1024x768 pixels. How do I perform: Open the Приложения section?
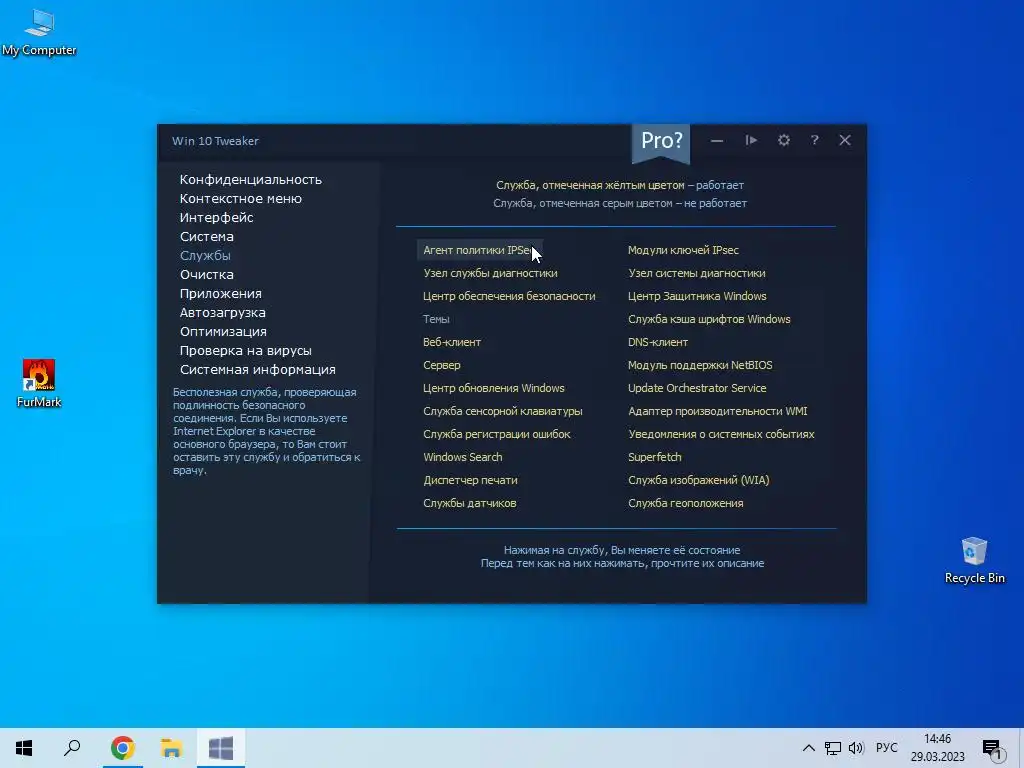click(x=221, y=293)
